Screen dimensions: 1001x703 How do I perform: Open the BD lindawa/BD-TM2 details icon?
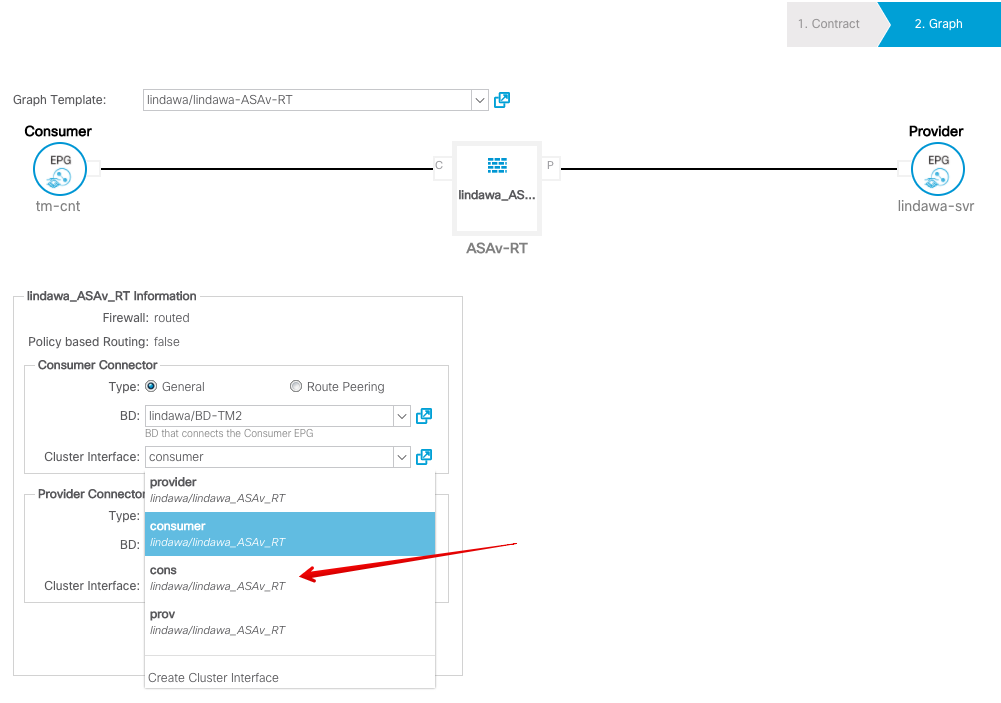click(423, 416)
